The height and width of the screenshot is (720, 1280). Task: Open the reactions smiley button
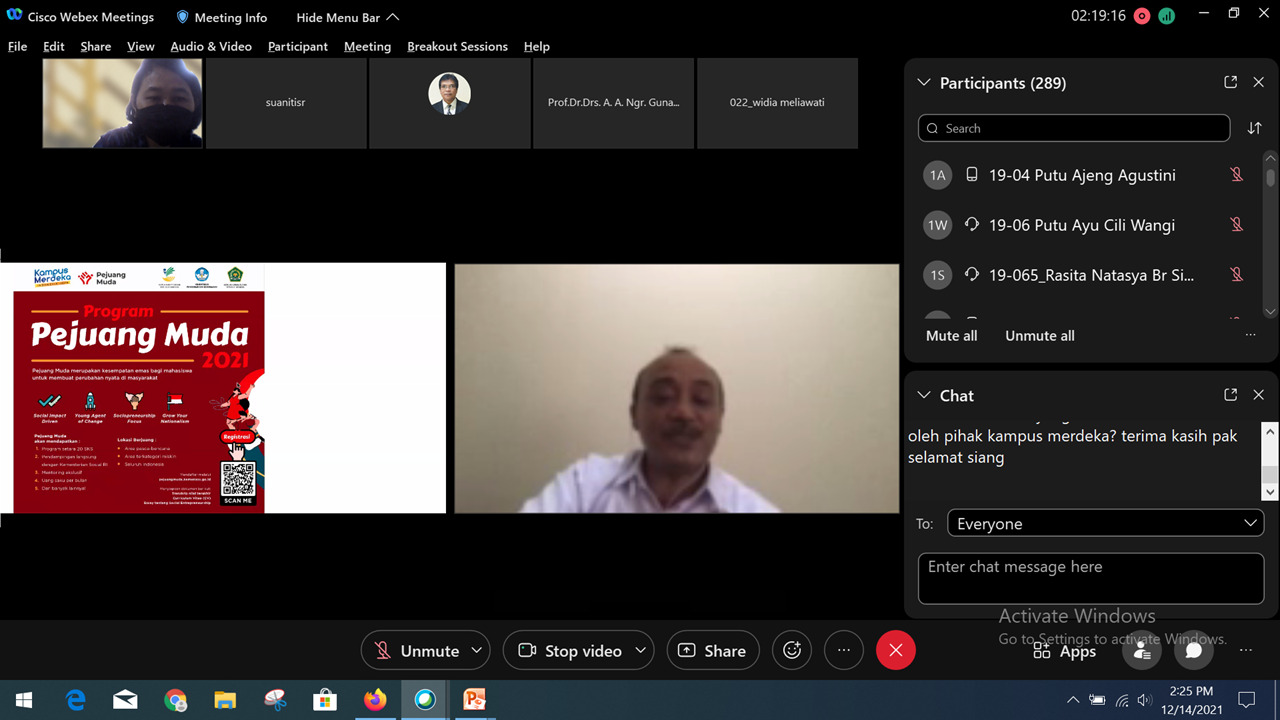coord(792,651)
